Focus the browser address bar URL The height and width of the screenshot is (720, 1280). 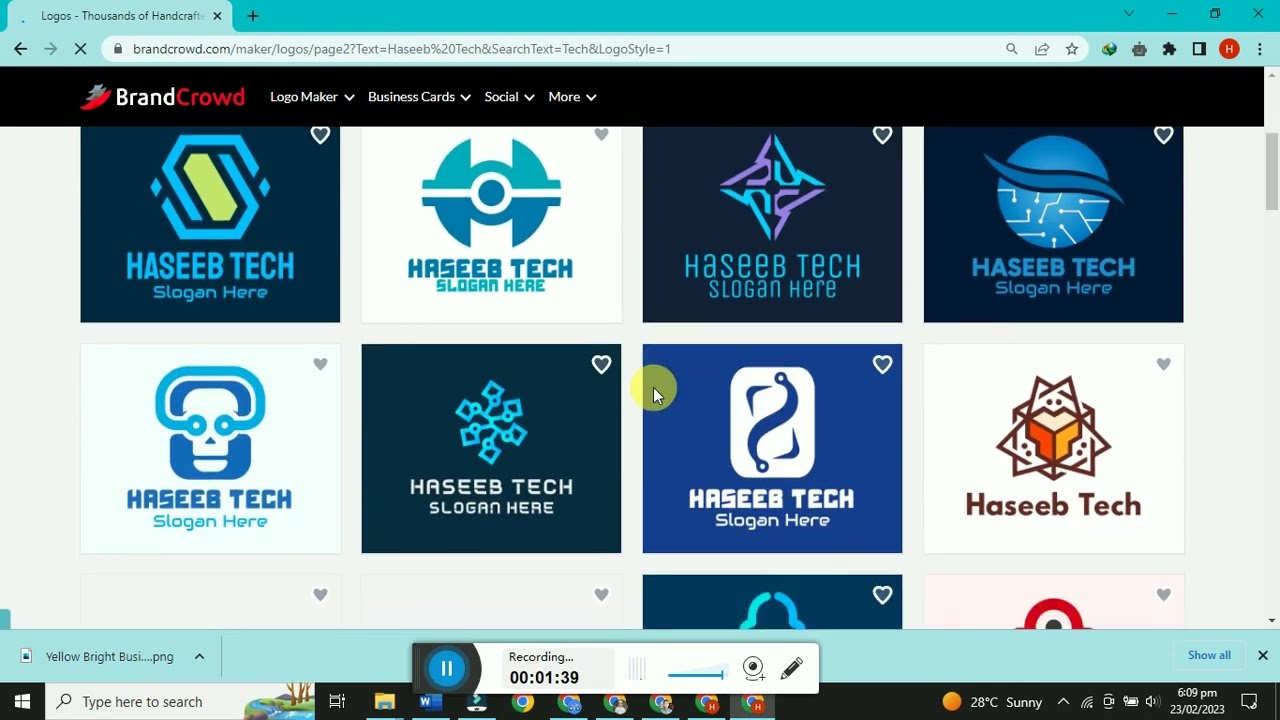point(401,49)
